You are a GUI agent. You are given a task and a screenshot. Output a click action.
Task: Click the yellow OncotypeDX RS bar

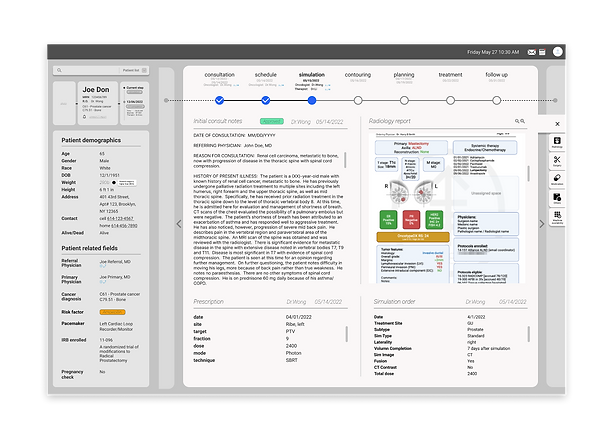[x=413, y=237]
